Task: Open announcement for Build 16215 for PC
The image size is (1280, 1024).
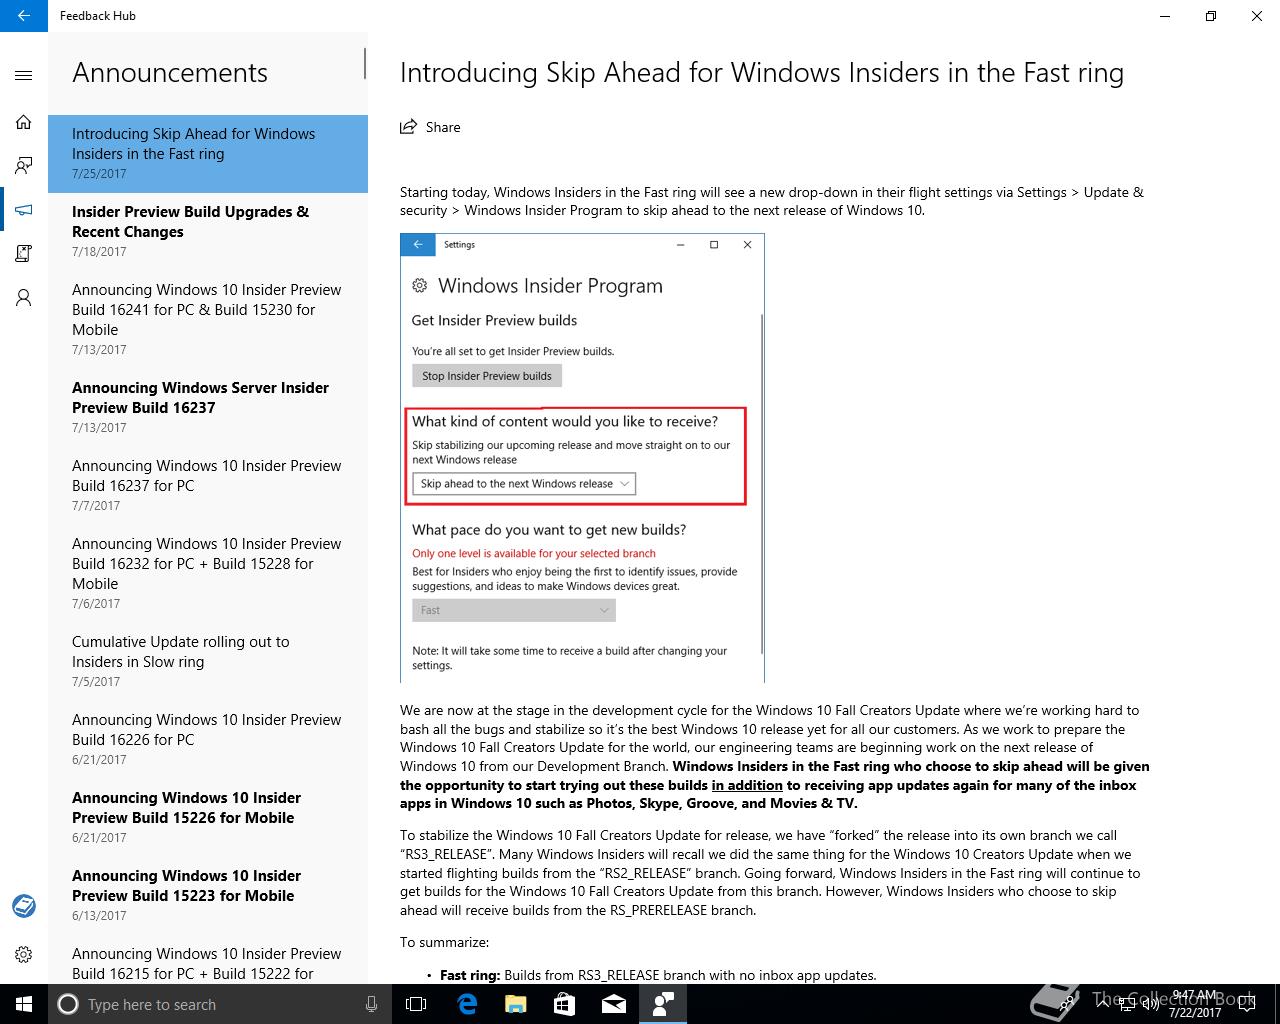Action: [208, 960]
